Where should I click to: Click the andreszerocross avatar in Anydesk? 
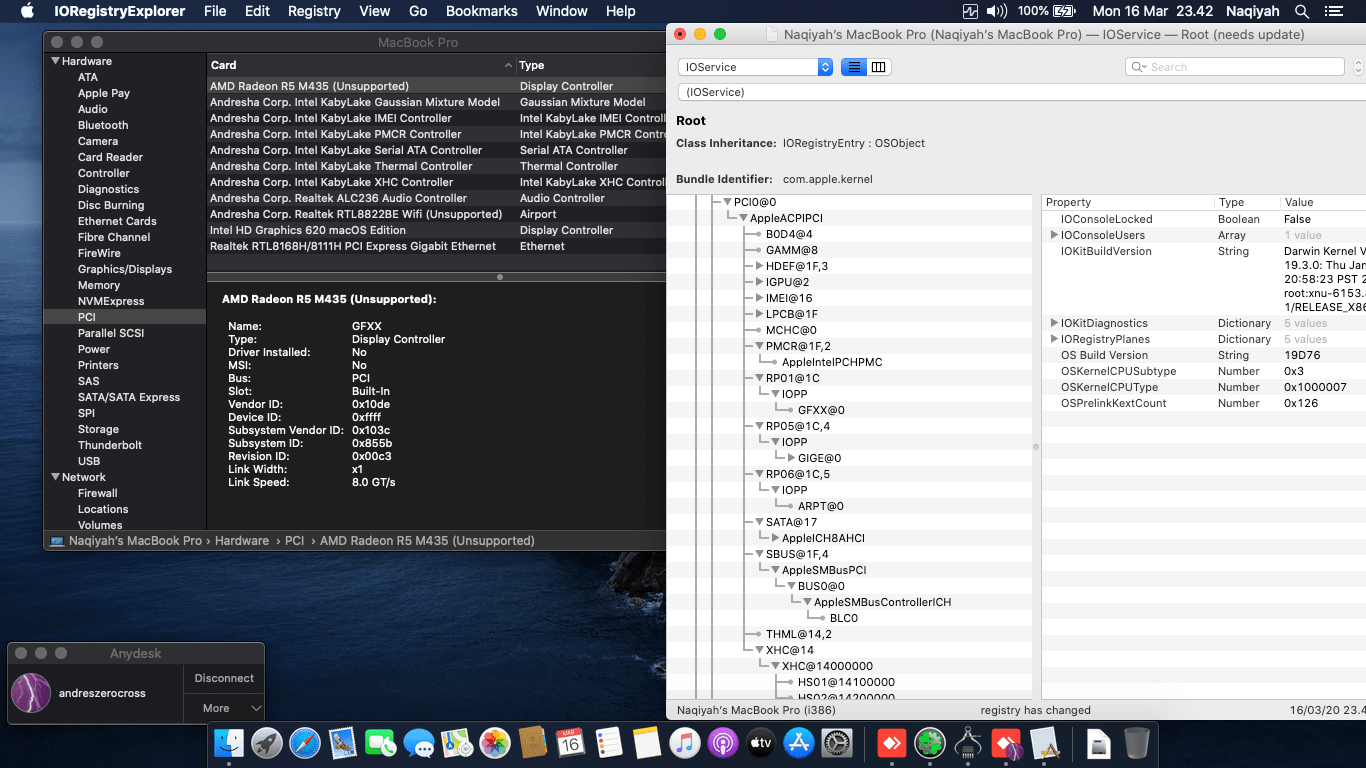click(x=30, y=693)
